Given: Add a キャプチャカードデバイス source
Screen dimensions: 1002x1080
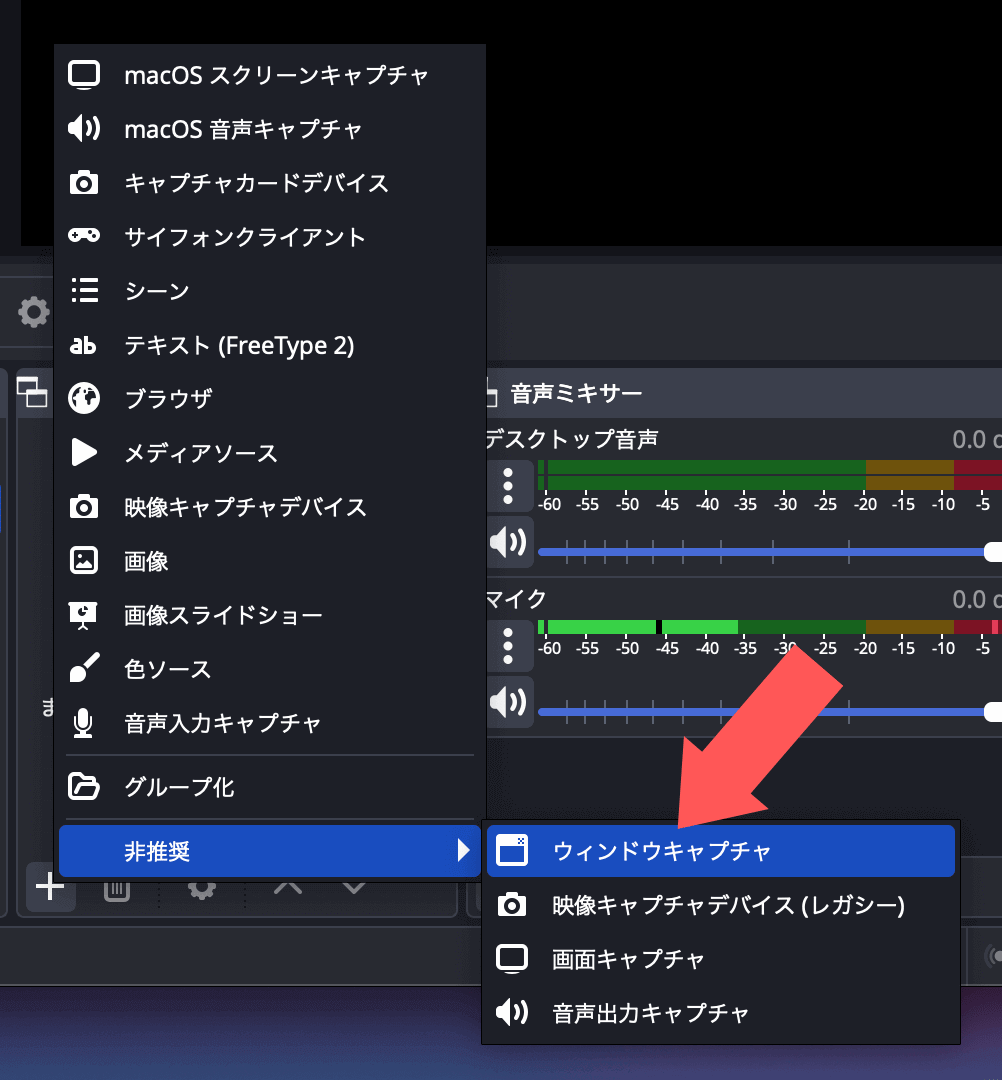Looking at the screenshot, I should pos(270,183).
